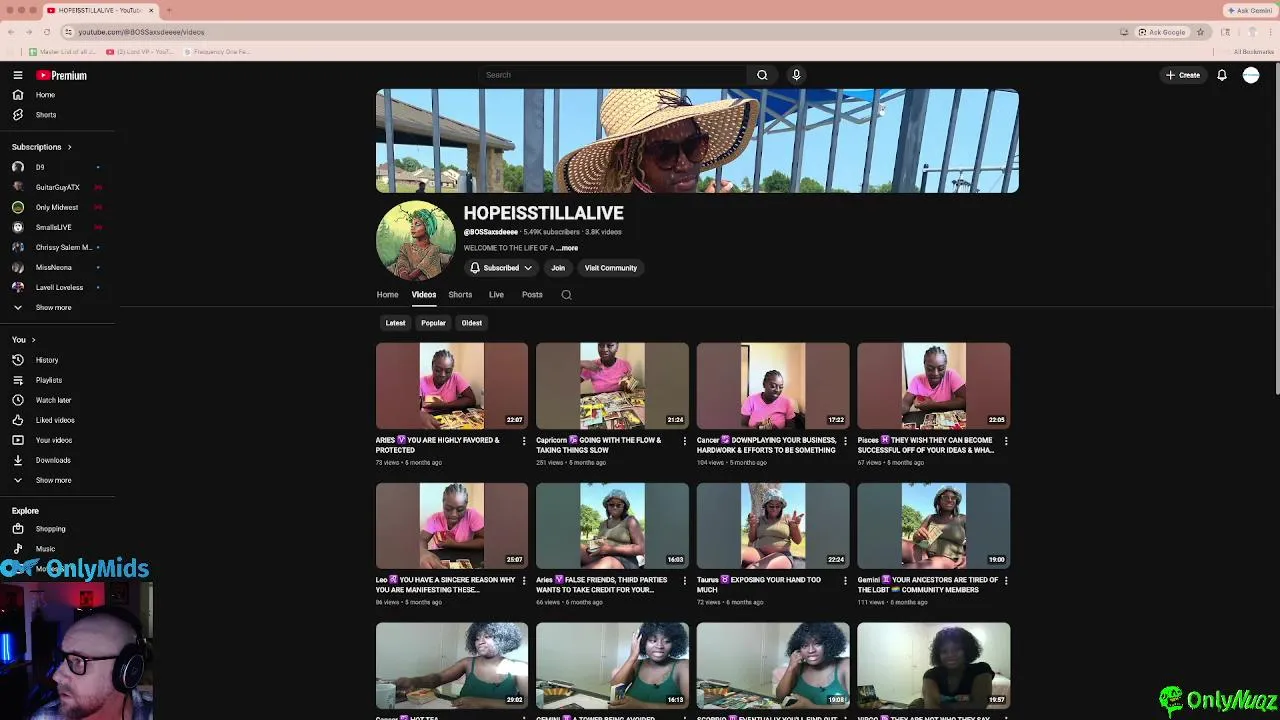Play ARIES highly favored video thumbnail
The height and width of the screenshot is (720, 1280).
tap(452, 386)
